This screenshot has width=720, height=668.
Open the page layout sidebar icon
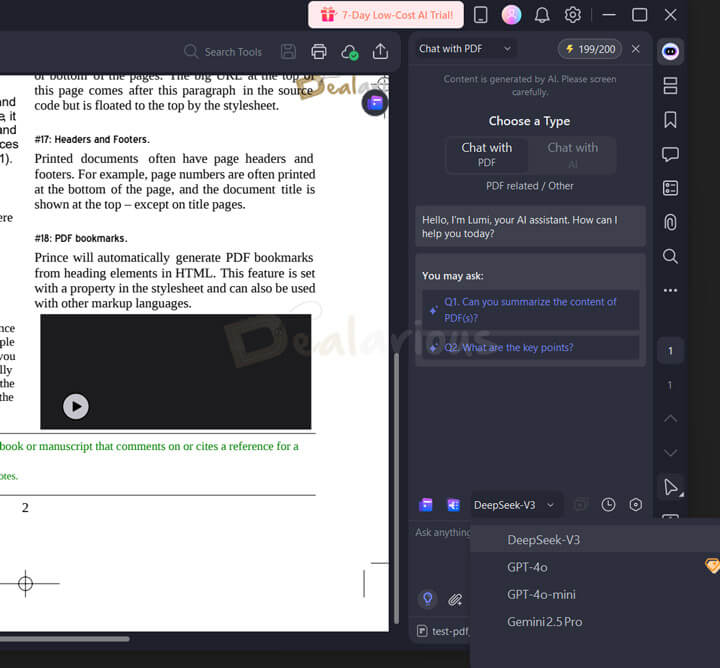coord(670,86)
